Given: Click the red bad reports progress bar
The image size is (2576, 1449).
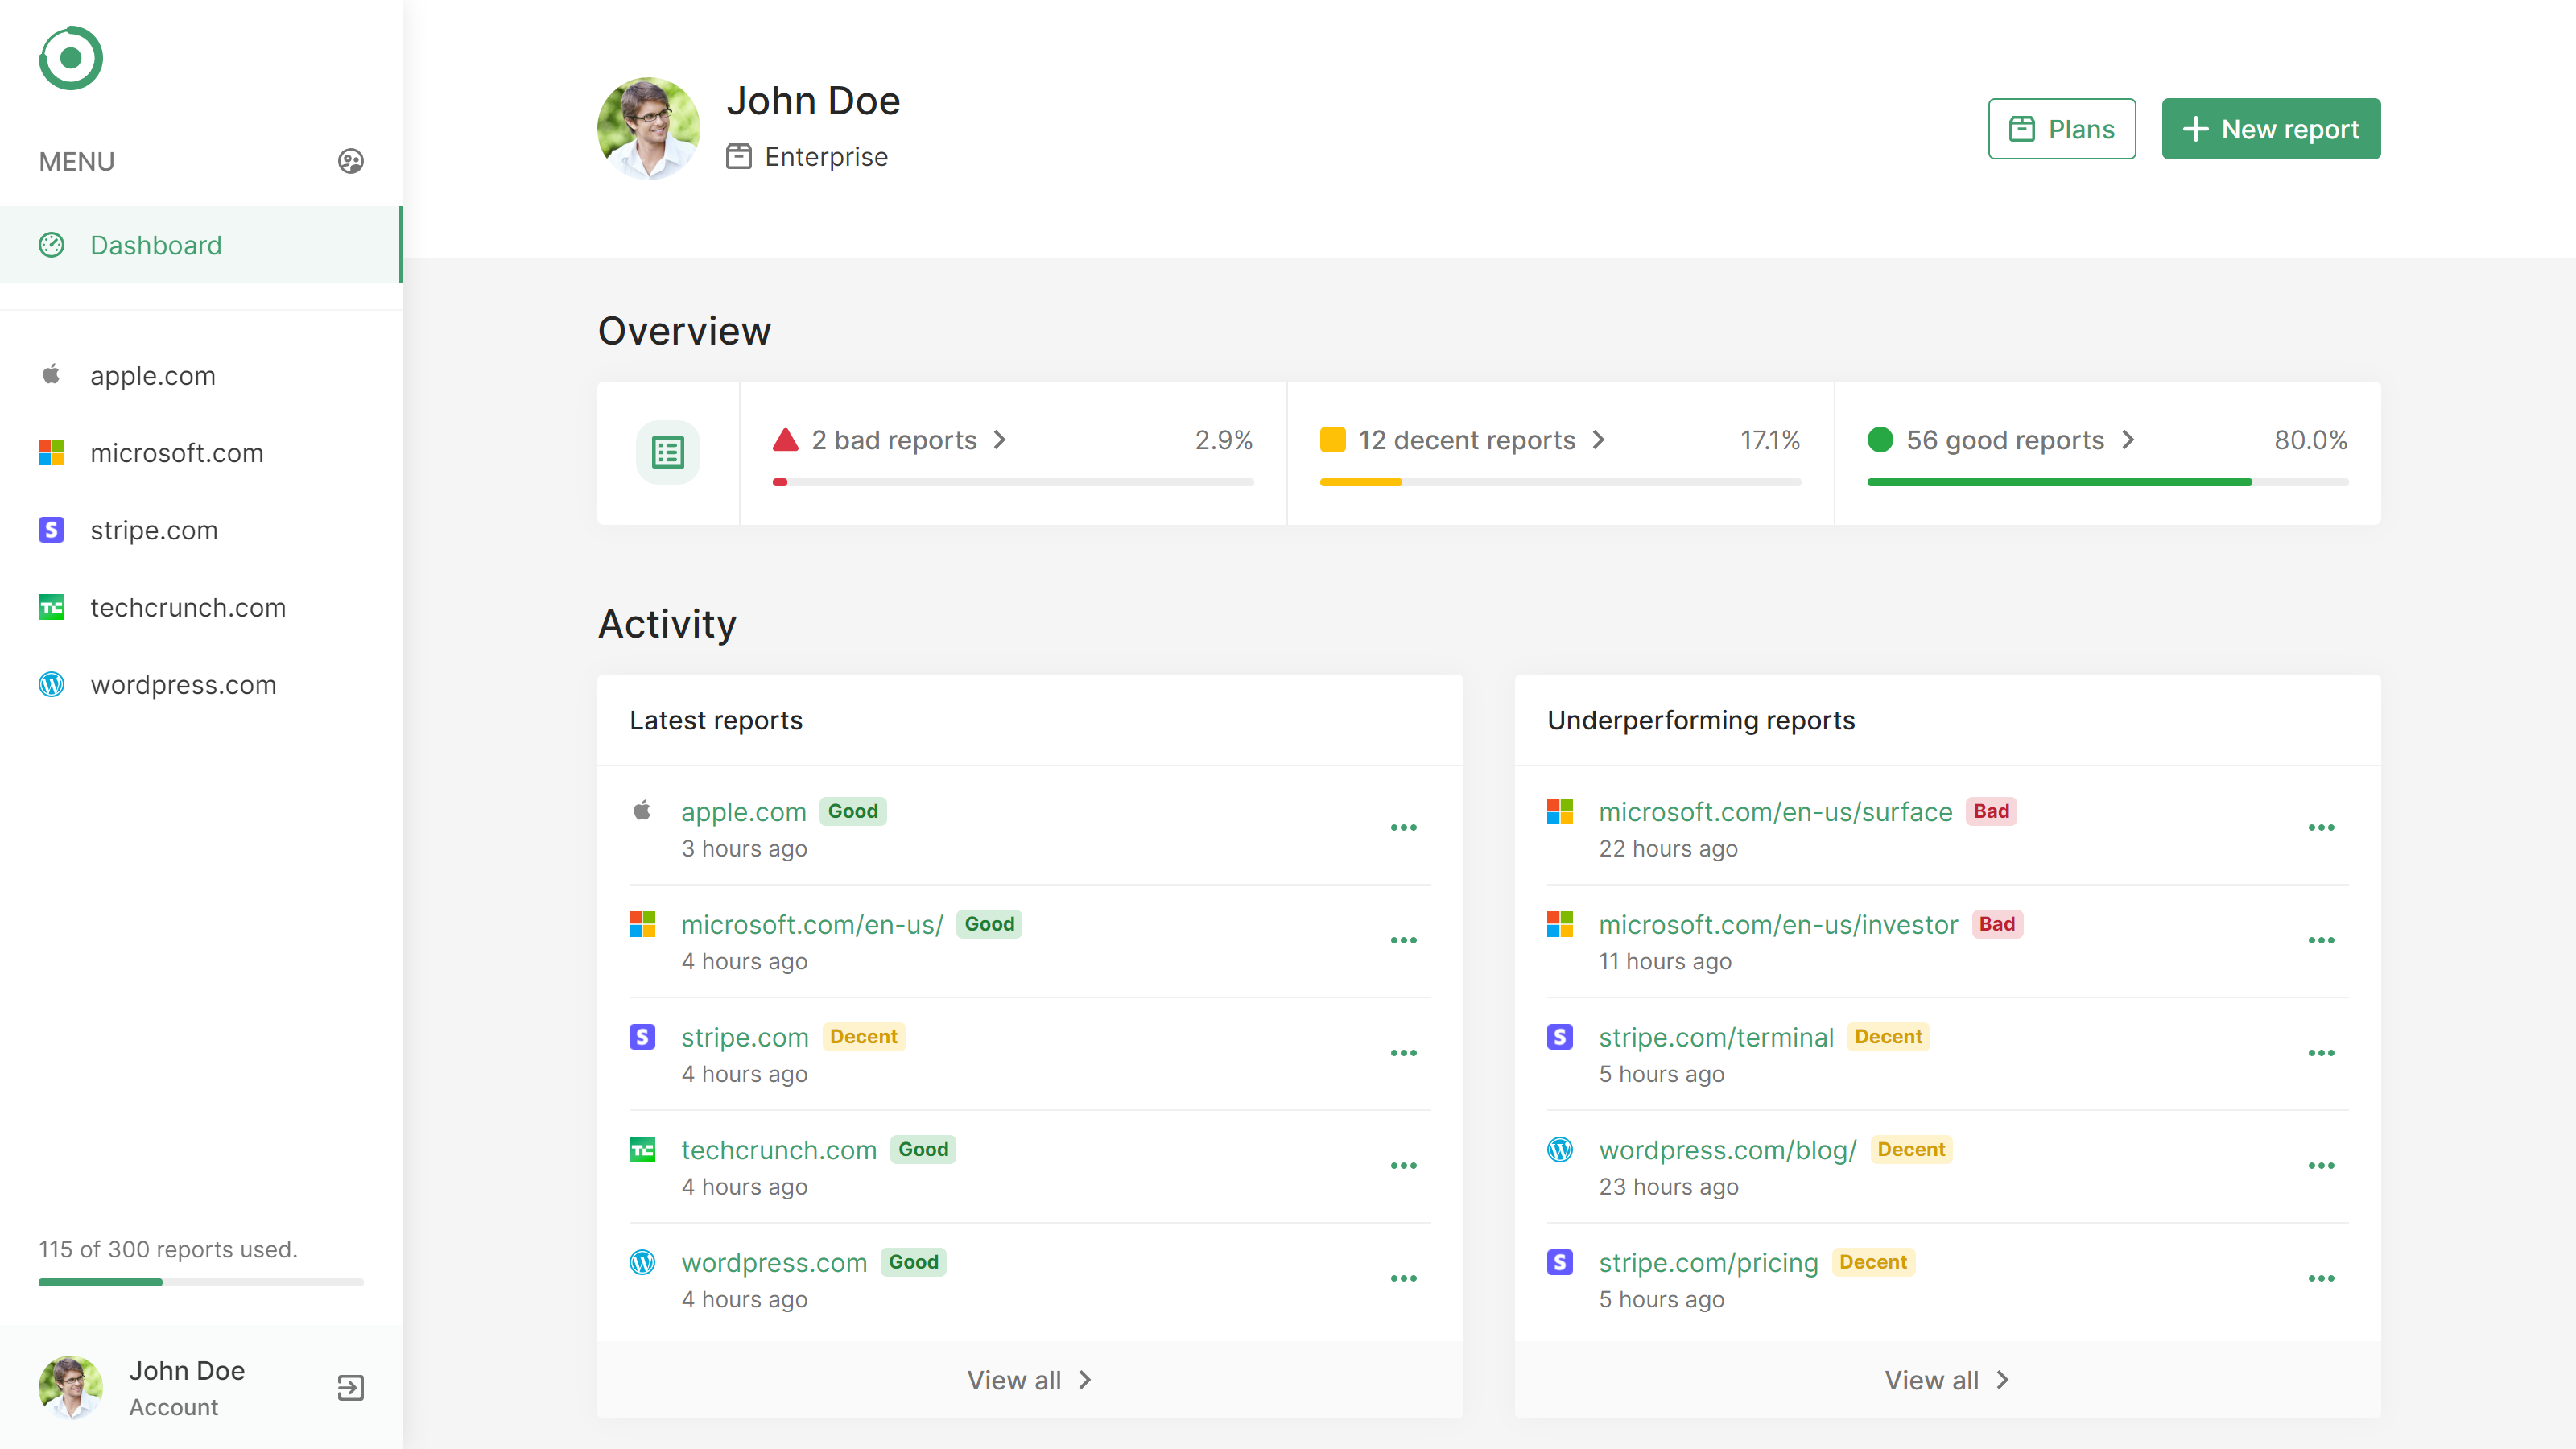Looking at the screenshot, I should 1013,482.
